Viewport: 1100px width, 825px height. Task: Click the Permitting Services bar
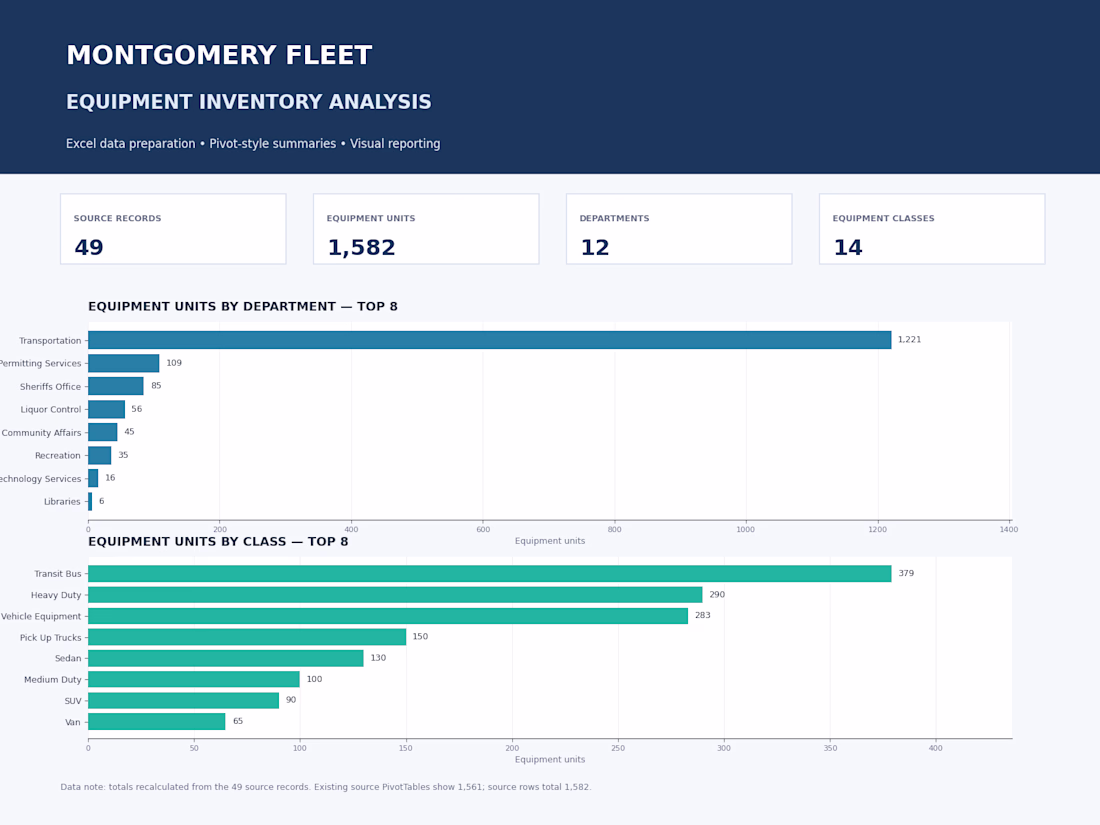coord(123,363)
